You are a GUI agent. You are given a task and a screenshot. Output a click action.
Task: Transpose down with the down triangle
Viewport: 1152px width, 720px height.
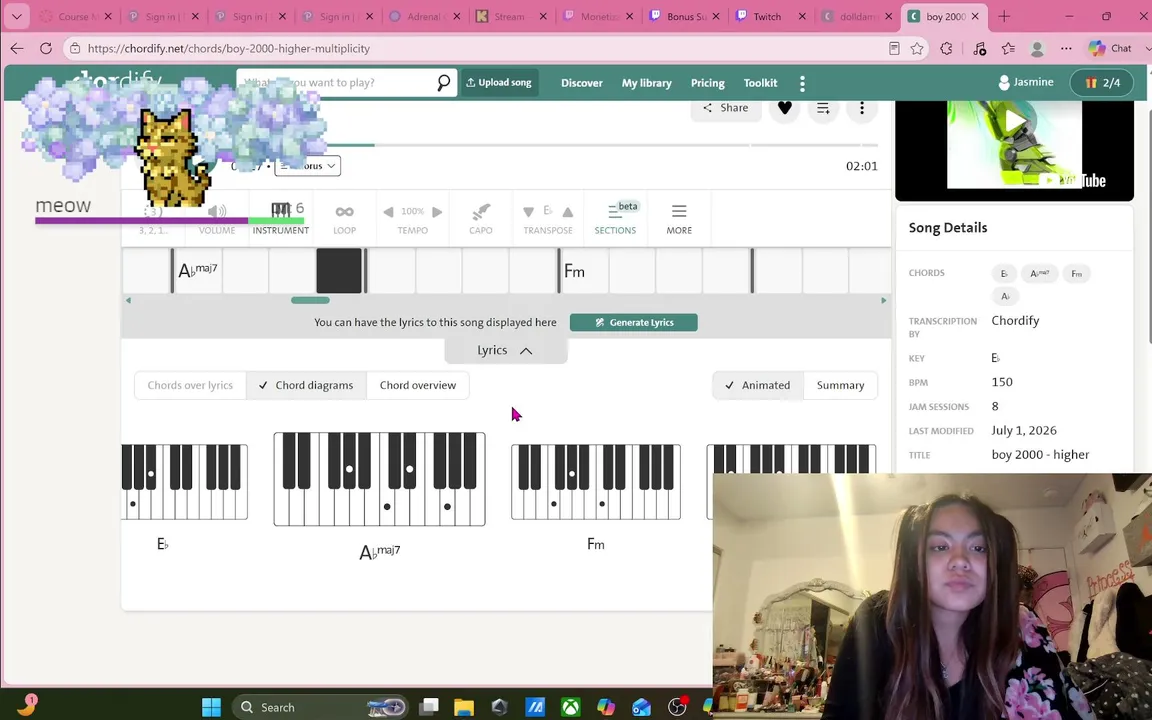pos(528,212)
